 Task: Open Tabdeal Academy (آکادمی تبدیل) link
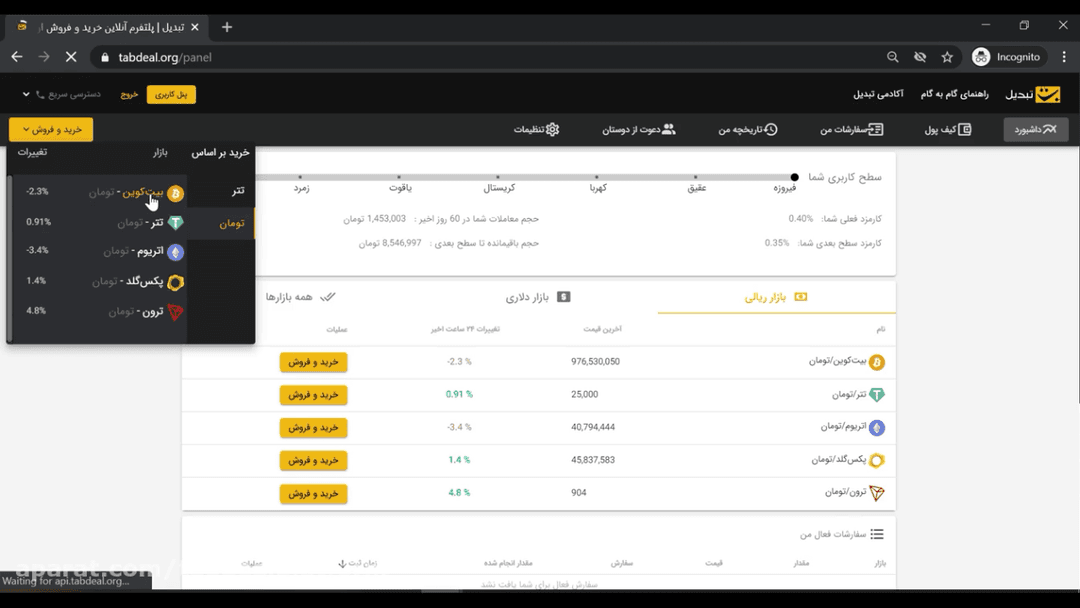pos(878,94)
